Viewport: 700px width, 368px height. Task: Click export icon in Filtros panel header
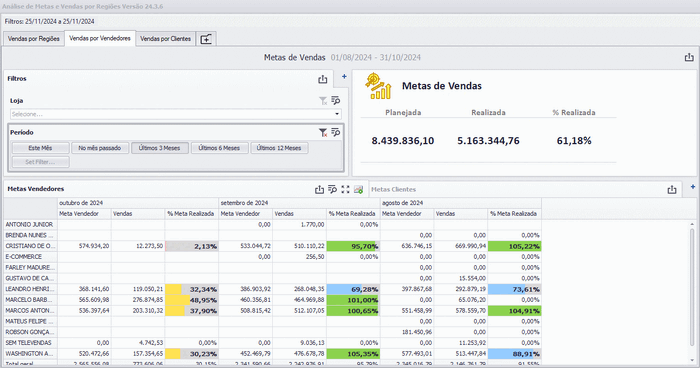(x=322, y=79)
